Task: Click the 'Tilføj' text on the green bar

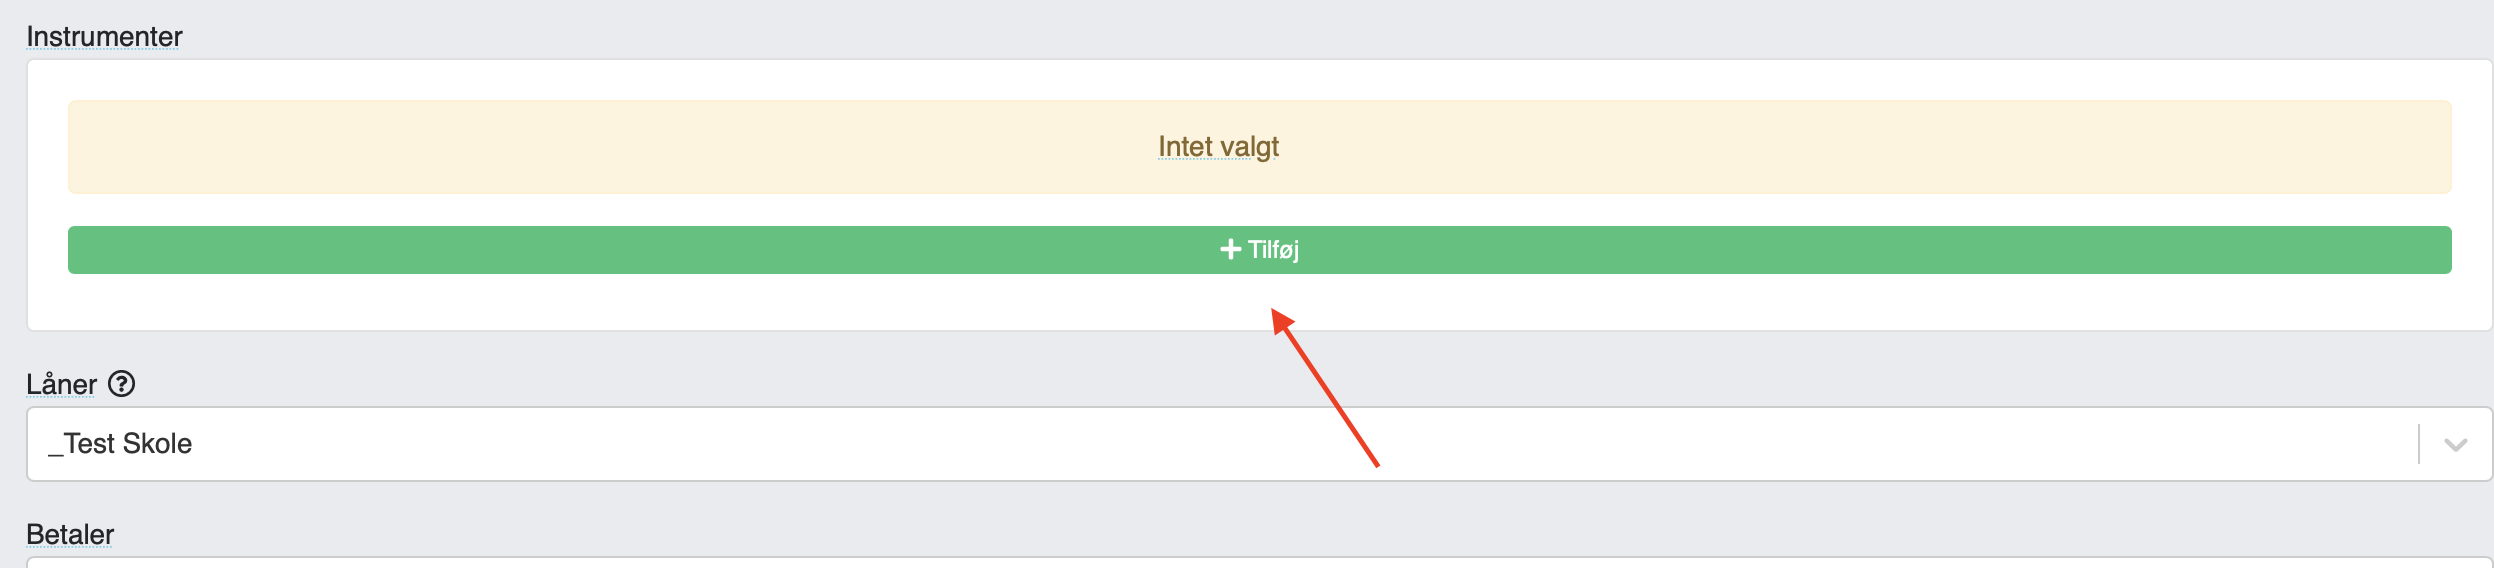Action: [x=1273, y=250]
